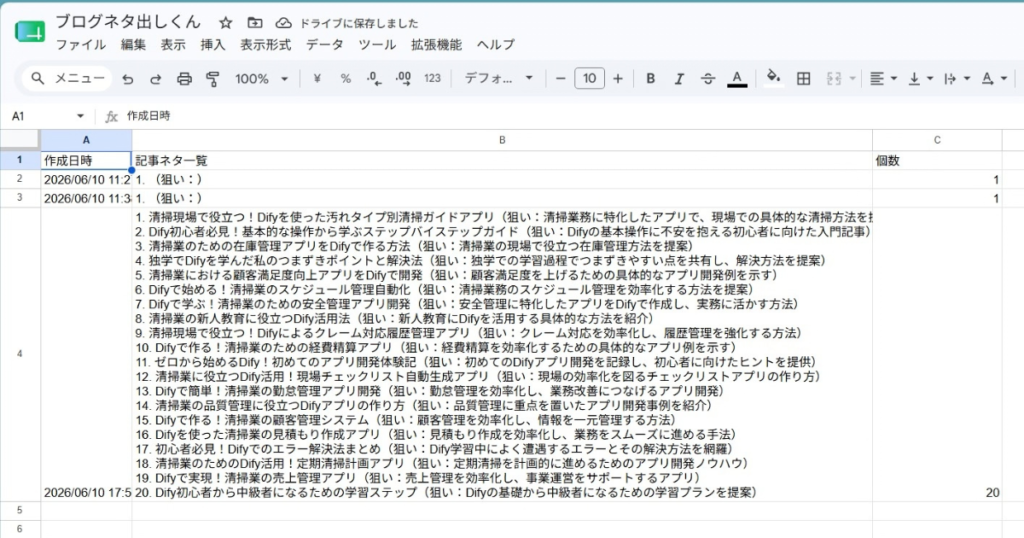This screenshot has width=1024, height=538.
Task: Increase decimal places
Action: pos(404,78)
